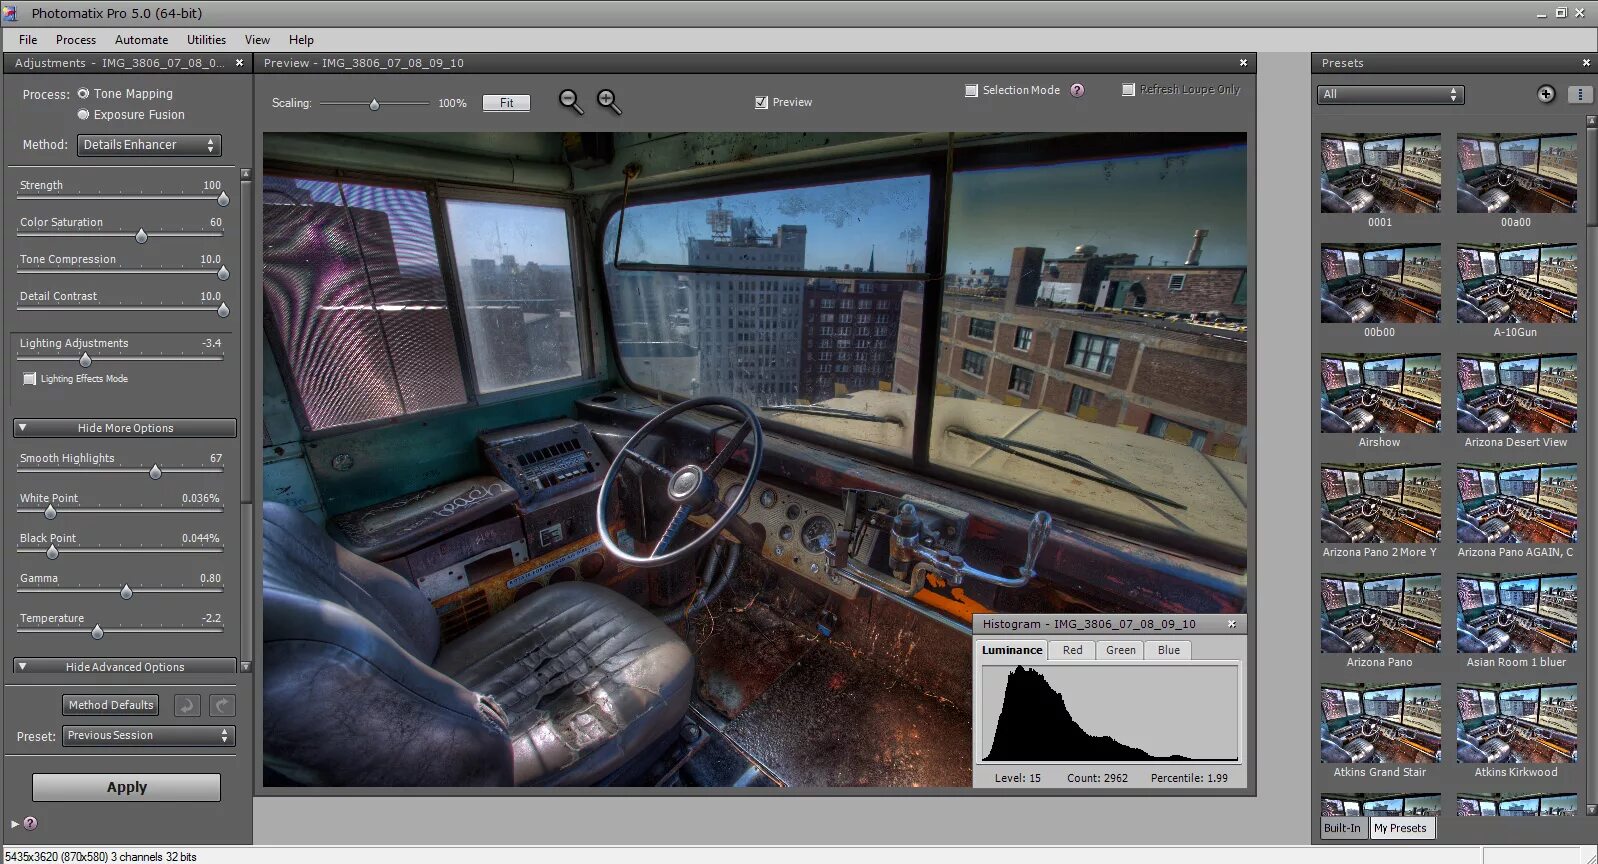Open the Utilities menu
The image size is (1598, 864).
click(206, 40)
